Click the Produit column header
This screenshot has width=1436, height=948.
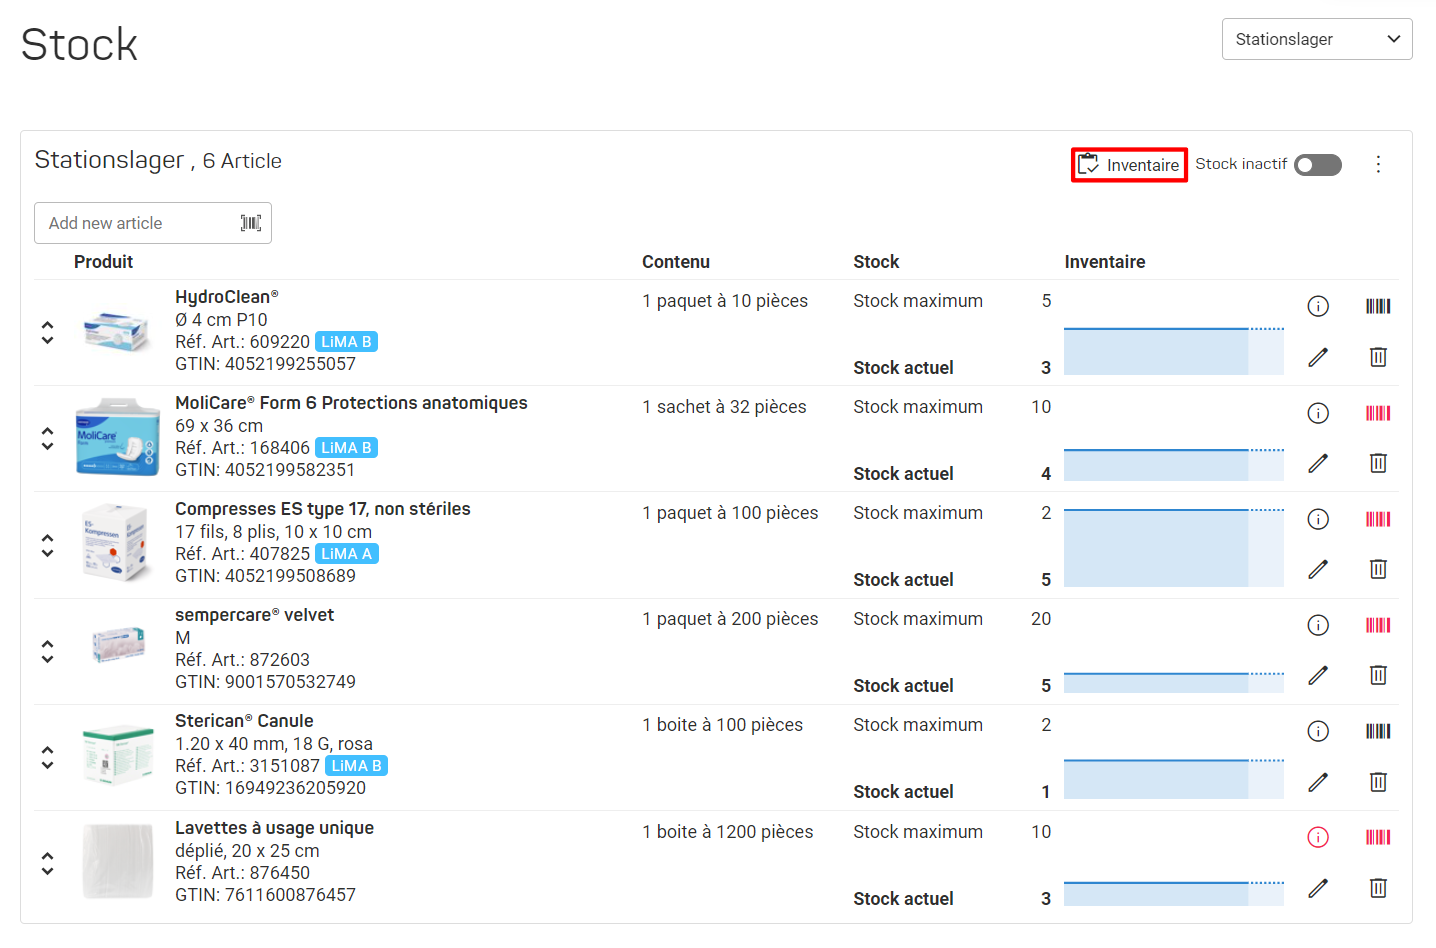(103, 262)
